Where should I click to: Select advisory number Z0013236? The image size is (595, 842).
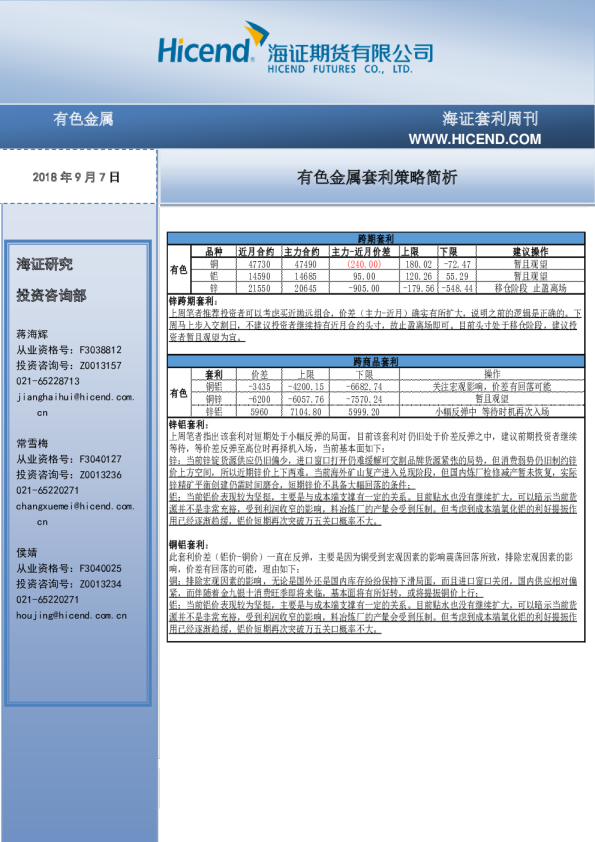point(100,474)
